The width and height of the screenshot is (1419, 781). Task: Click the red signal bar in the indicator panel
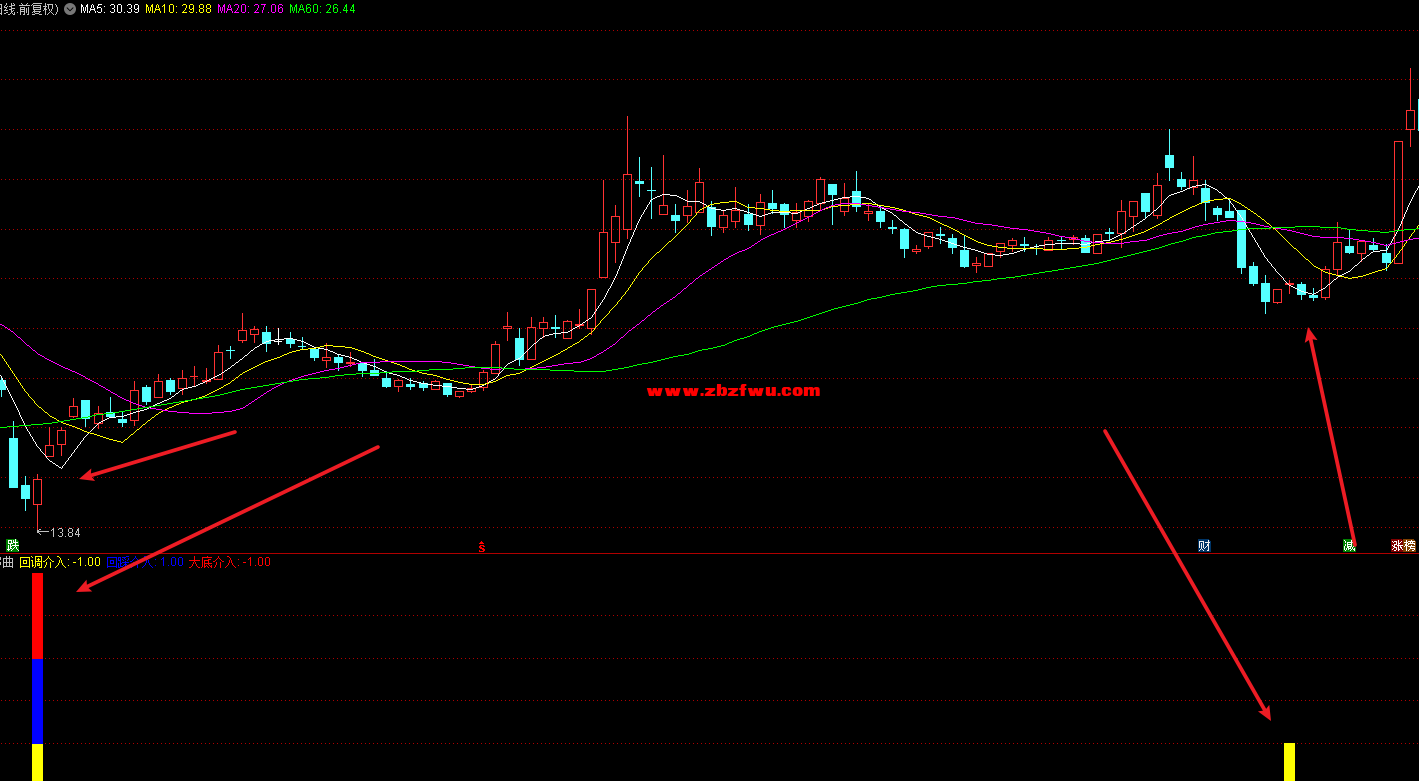click(37, 617)
